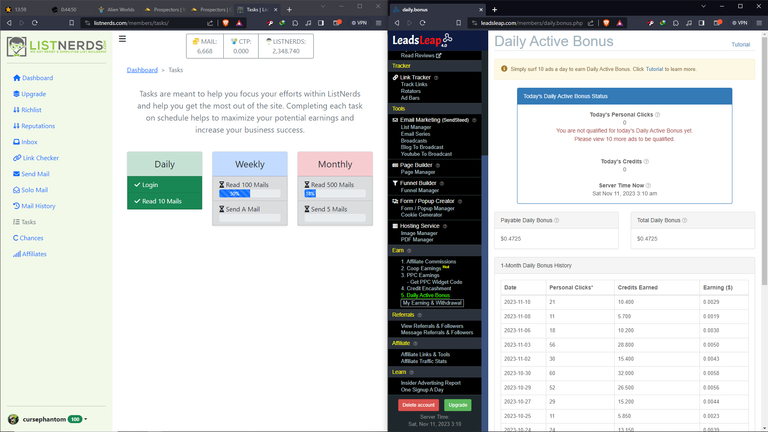
Task: Go back in the LeadsLeap browser window
Action: (x=397, y=23)
